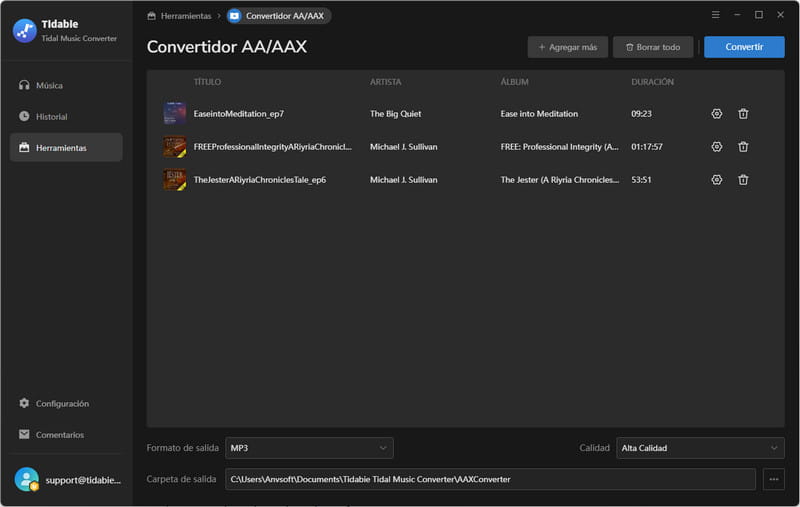Select Herramientas in the sidebar

coord(66,147)
